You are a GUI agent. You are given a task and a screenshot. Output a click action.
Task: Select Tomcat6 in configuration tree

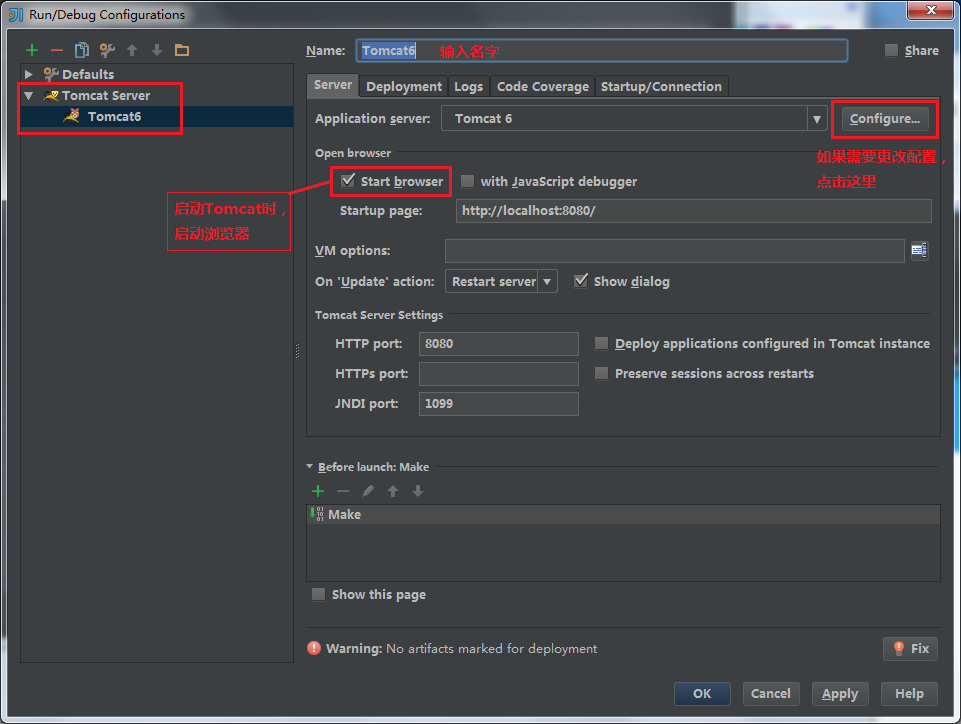(x=157, y=116)
